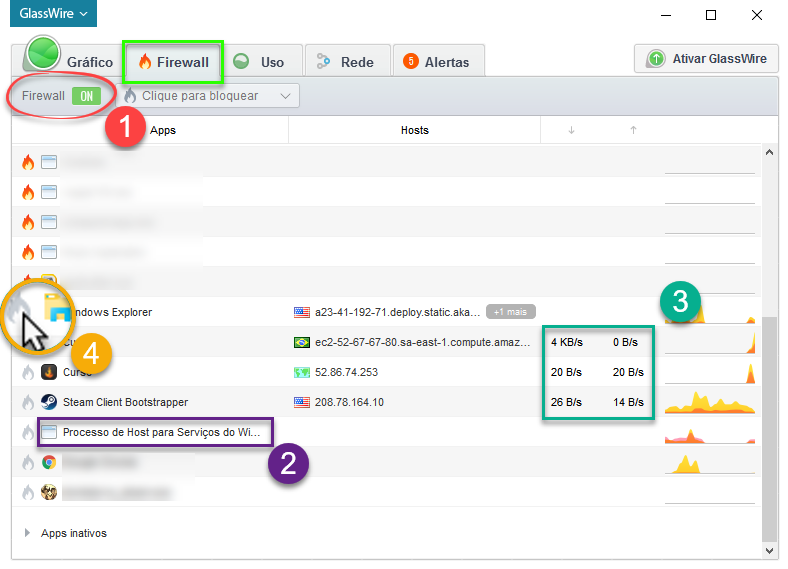This screenshot has width=788, height=569.
Task: Select the Windows Explorer app name
Action: 112,312
